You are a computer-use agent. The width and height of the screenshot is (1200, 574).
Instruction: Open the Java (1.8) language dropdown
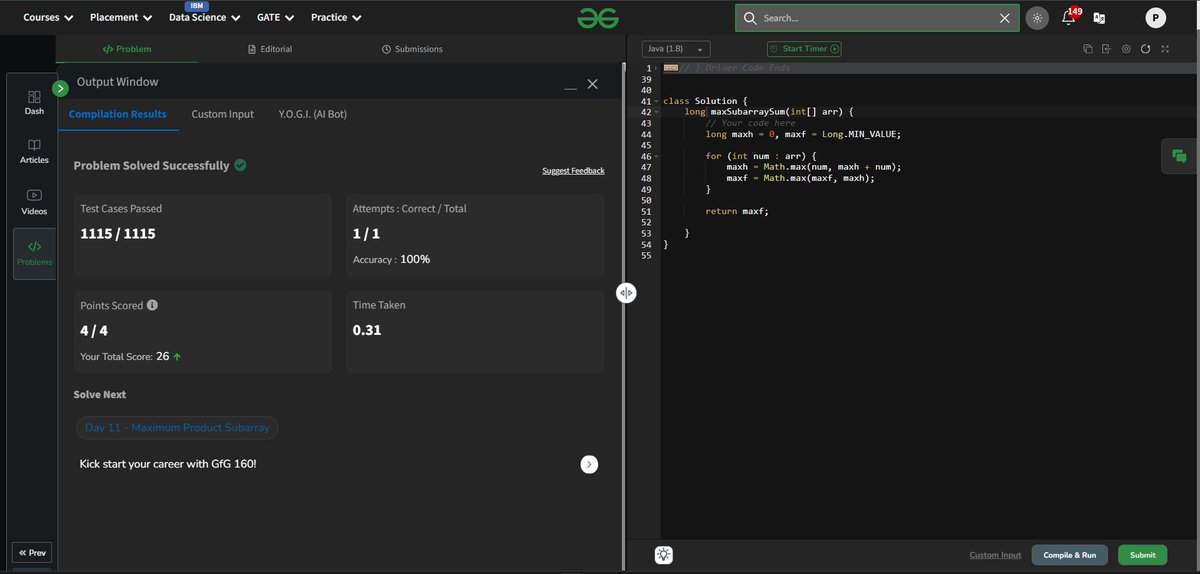(x=676, y=49)
